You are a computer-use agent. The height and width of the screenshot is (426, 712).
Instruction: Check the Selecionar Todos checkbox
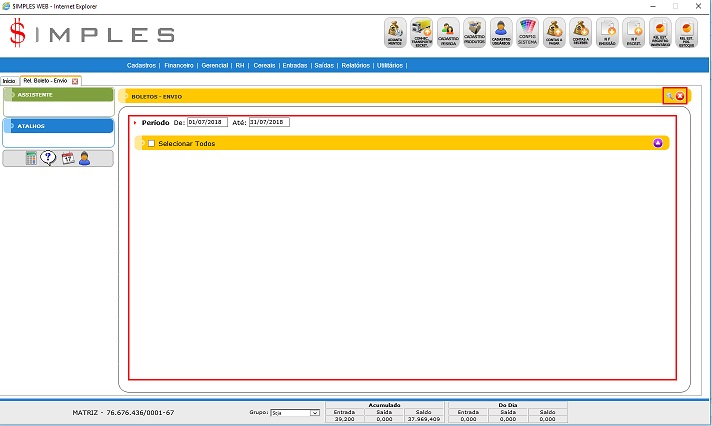point(151,144)
